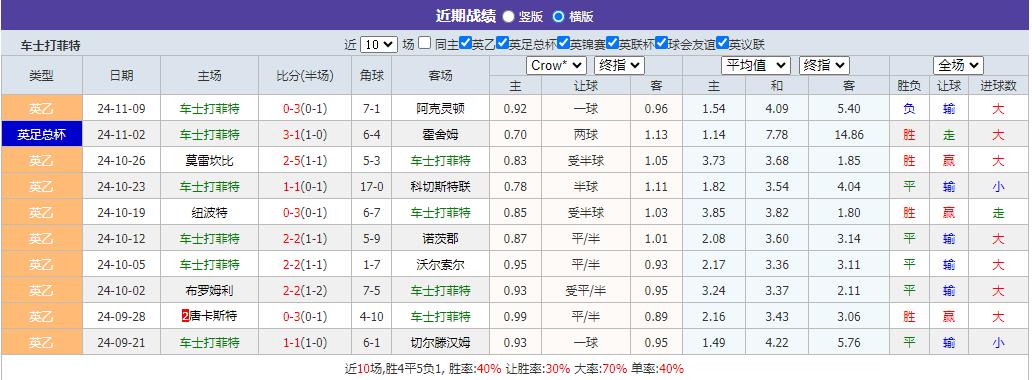
Task: Click home team 车士打菲特 on 24-11-09
Action: pos(209,109)
